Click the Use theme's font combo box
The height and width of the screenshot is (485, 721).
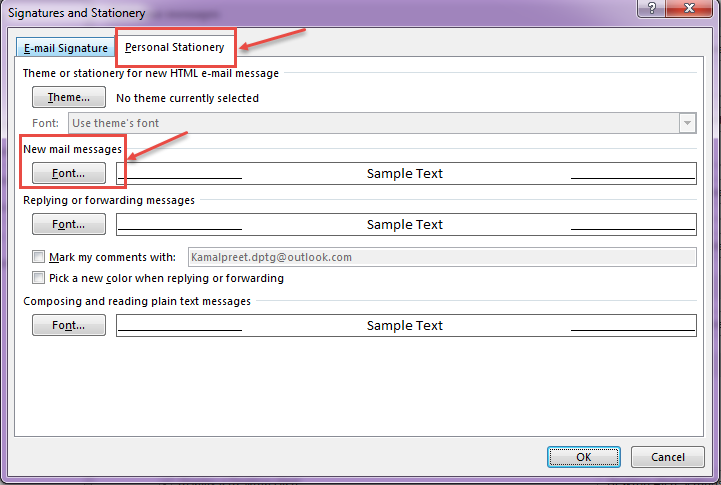point(382,123)
